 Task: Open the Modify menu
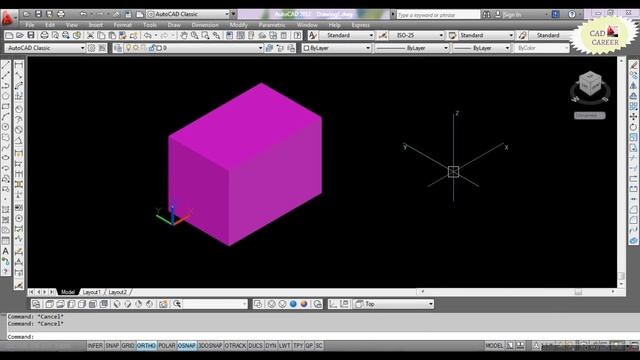(238, 25)
